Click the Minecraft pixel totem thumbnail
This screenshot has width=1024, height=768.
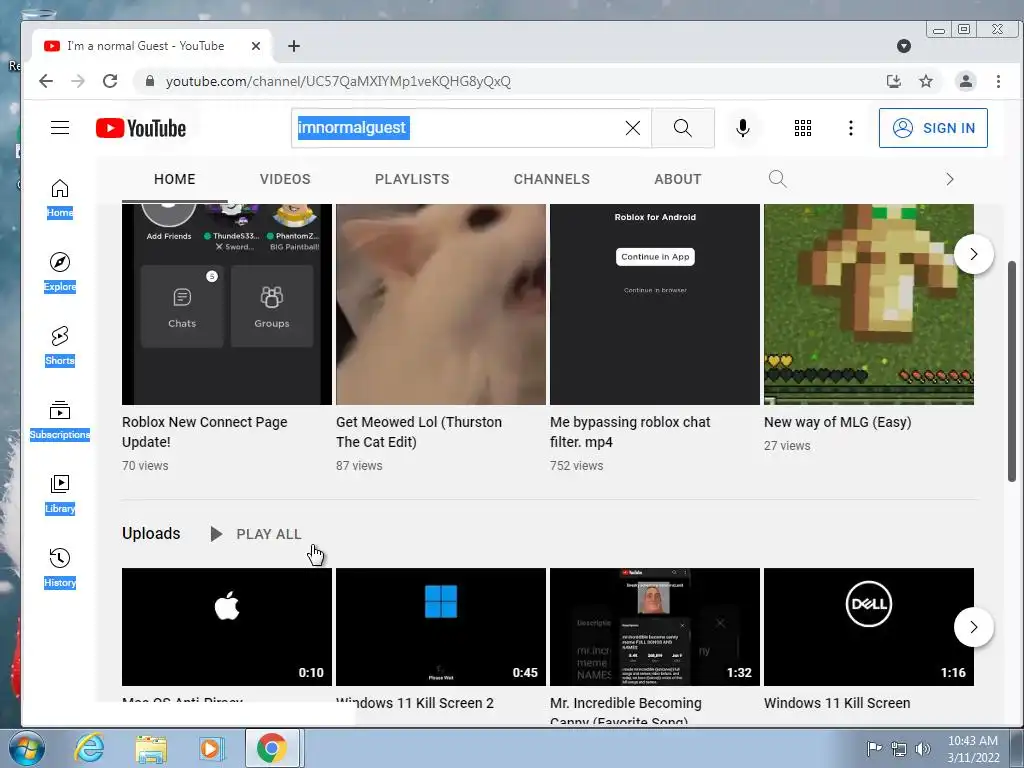[869, 304]
